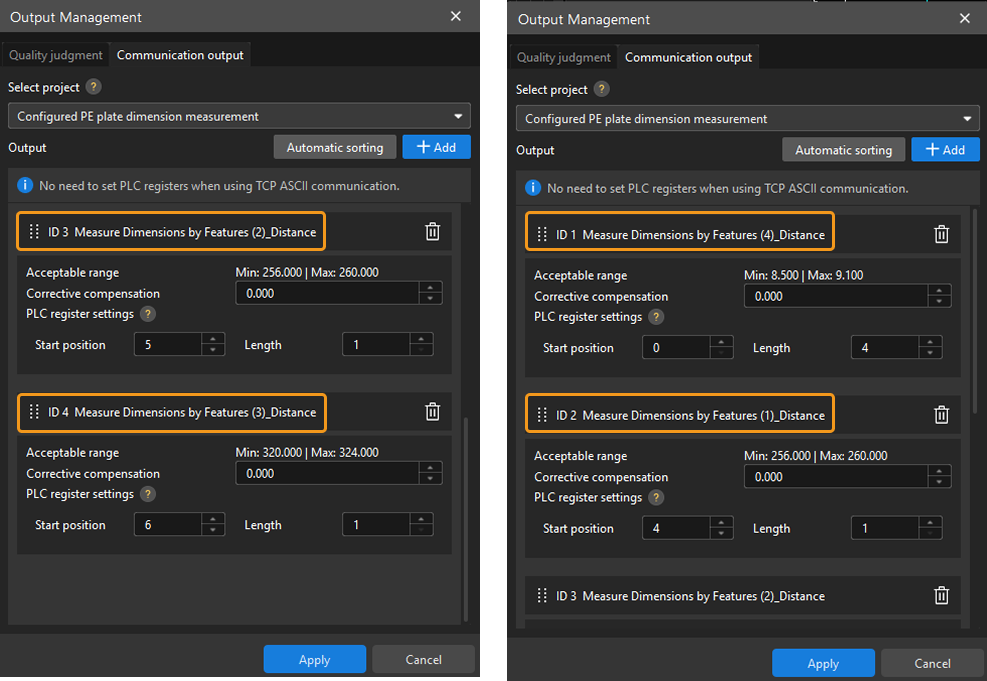Delete the ID 4 output entry

[432, 411]
